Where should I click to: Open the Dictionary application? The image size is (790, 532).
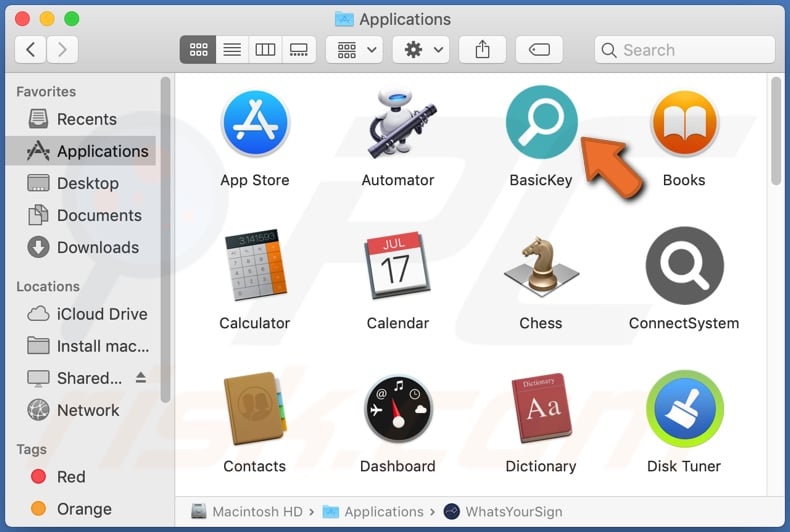[542, 409]
